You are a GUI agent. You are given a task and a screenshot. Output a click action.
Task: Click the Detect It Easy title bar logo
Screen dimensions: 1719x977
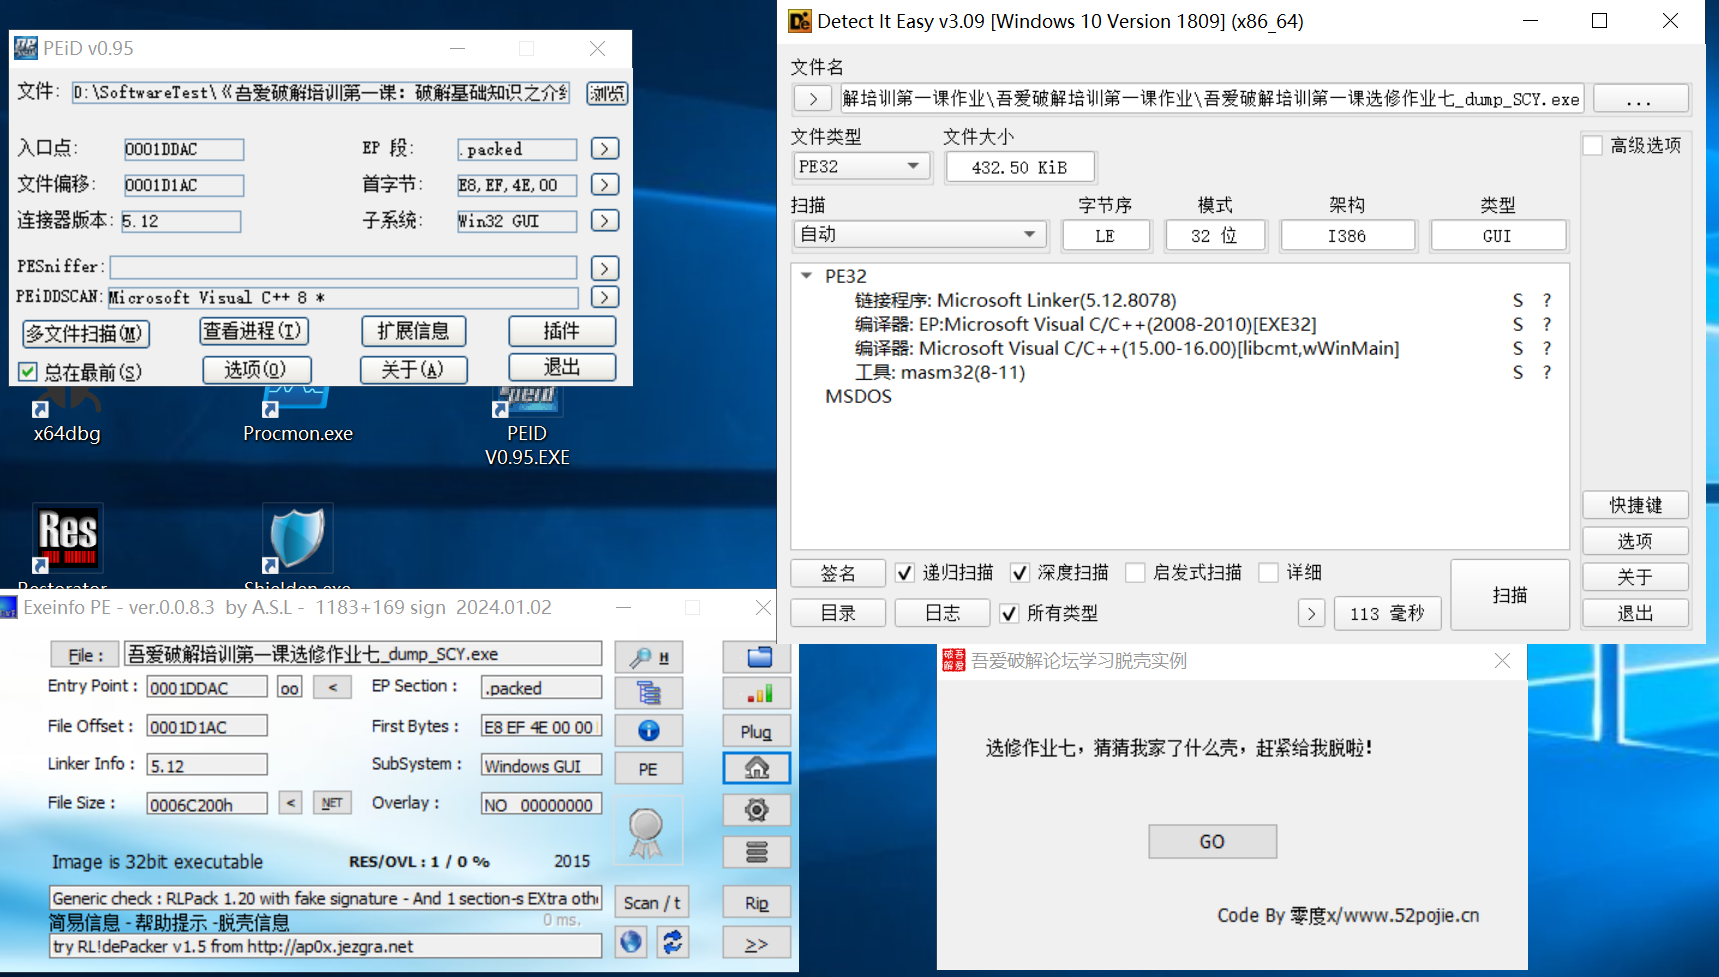tap(800, 21)
